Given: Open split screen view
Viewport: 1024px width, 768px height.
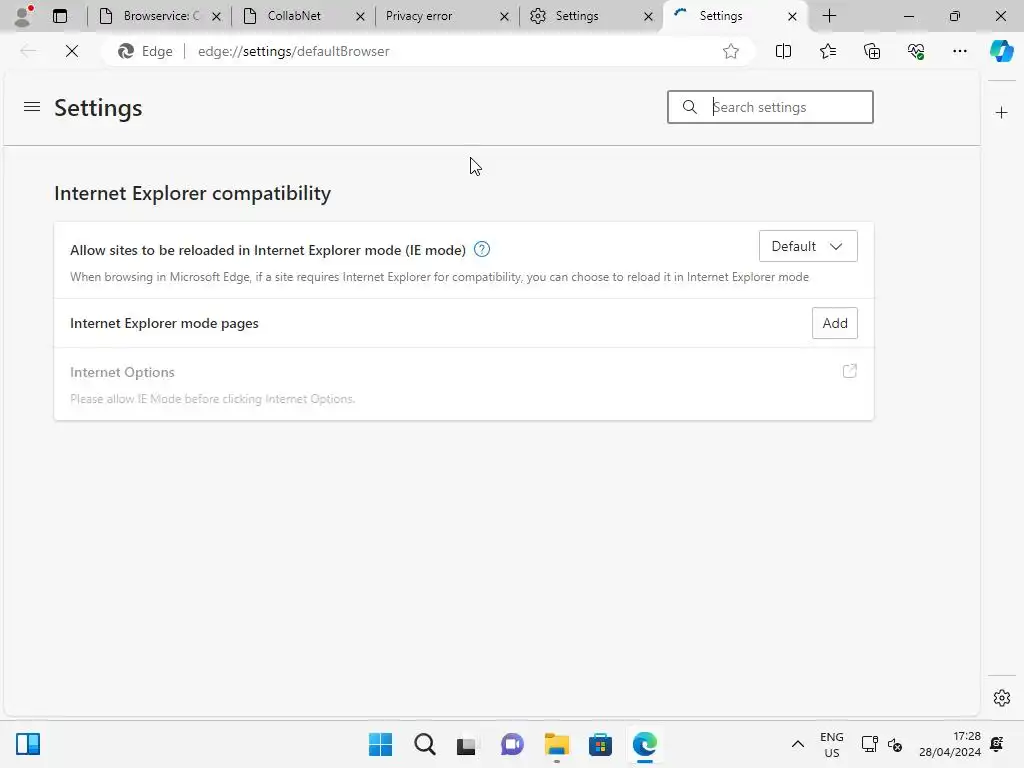Looking at the screenshot, I should (783, 51).
